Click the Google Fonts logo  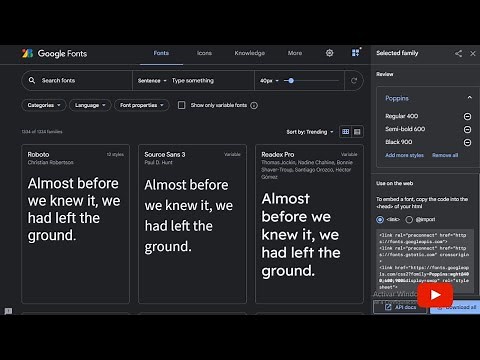point(54,53)
